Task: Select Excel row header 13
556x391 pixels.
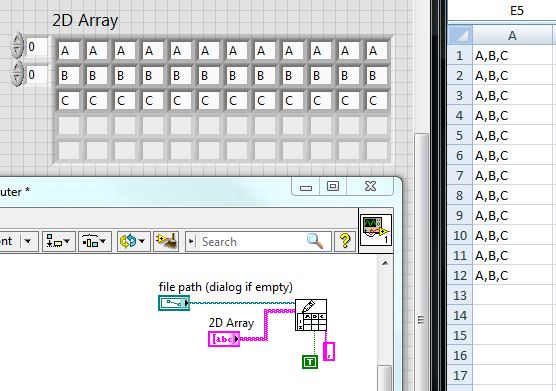Action: 460,295
